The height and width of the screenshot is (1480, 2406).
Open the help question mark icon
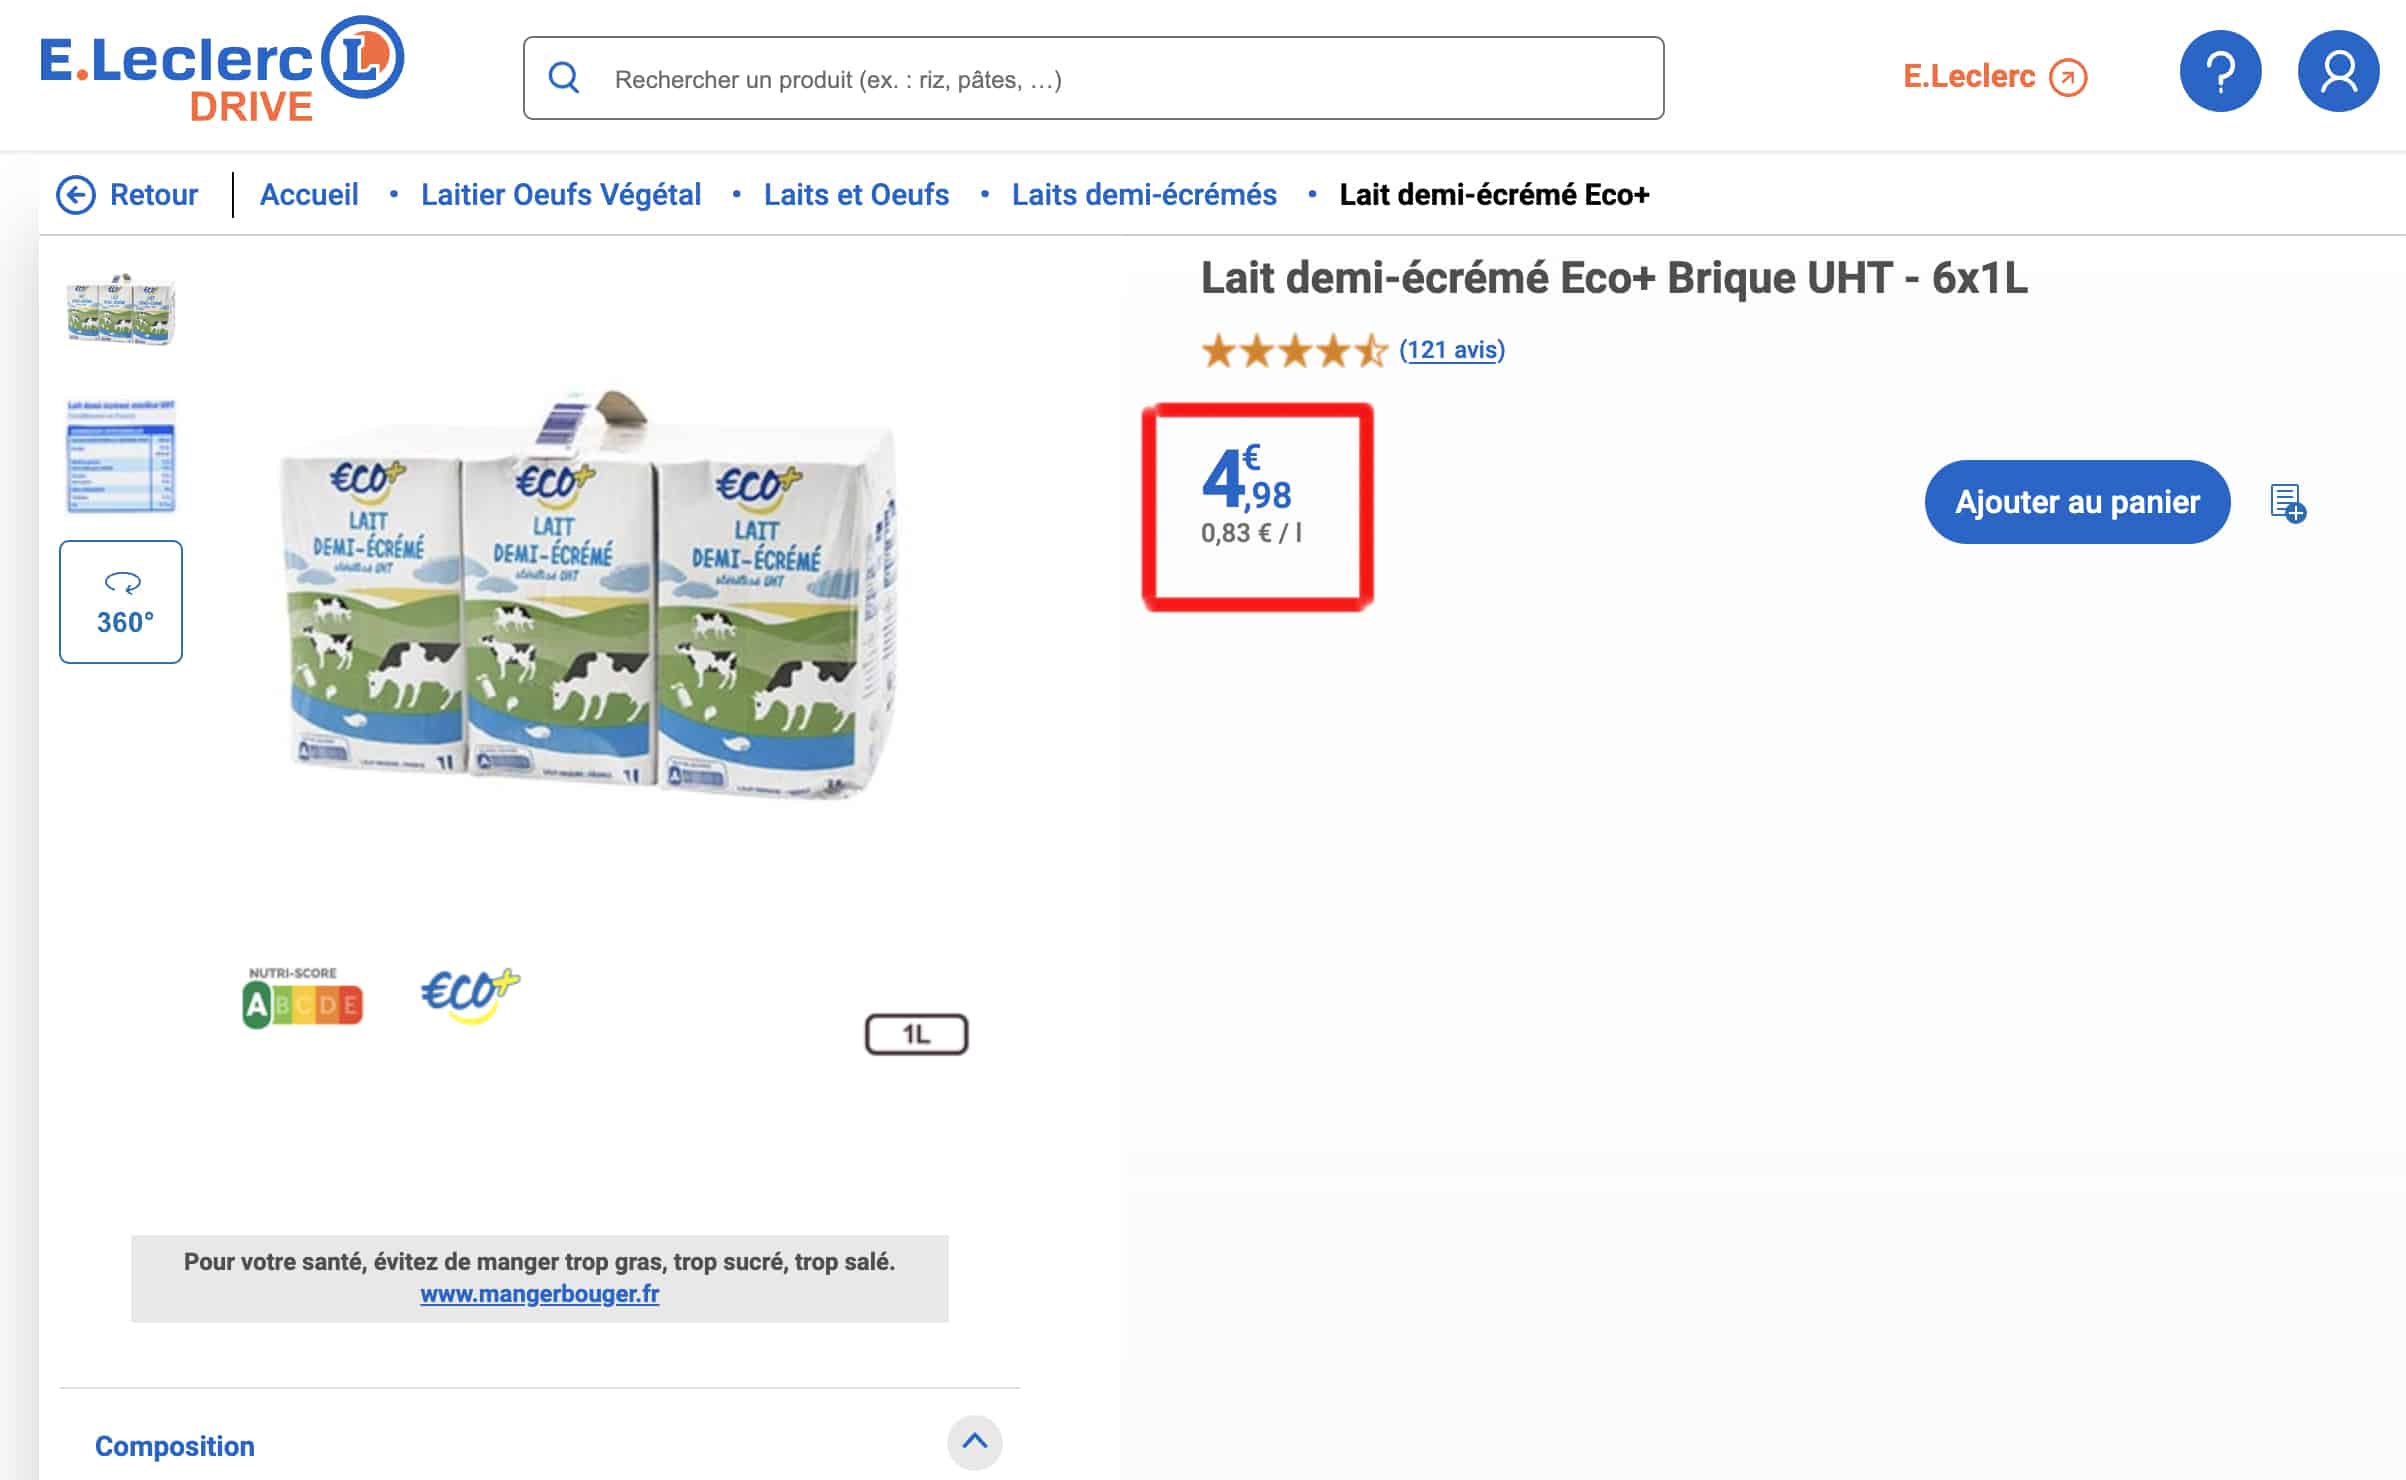[x=2220, y=72]
